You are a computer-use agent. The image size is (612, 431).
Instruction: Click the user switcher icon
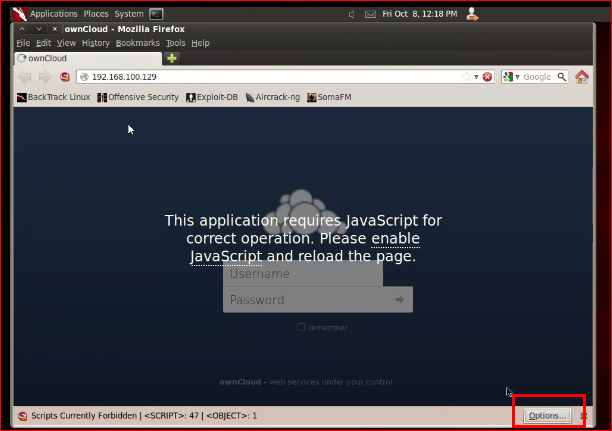coord(472,14)
